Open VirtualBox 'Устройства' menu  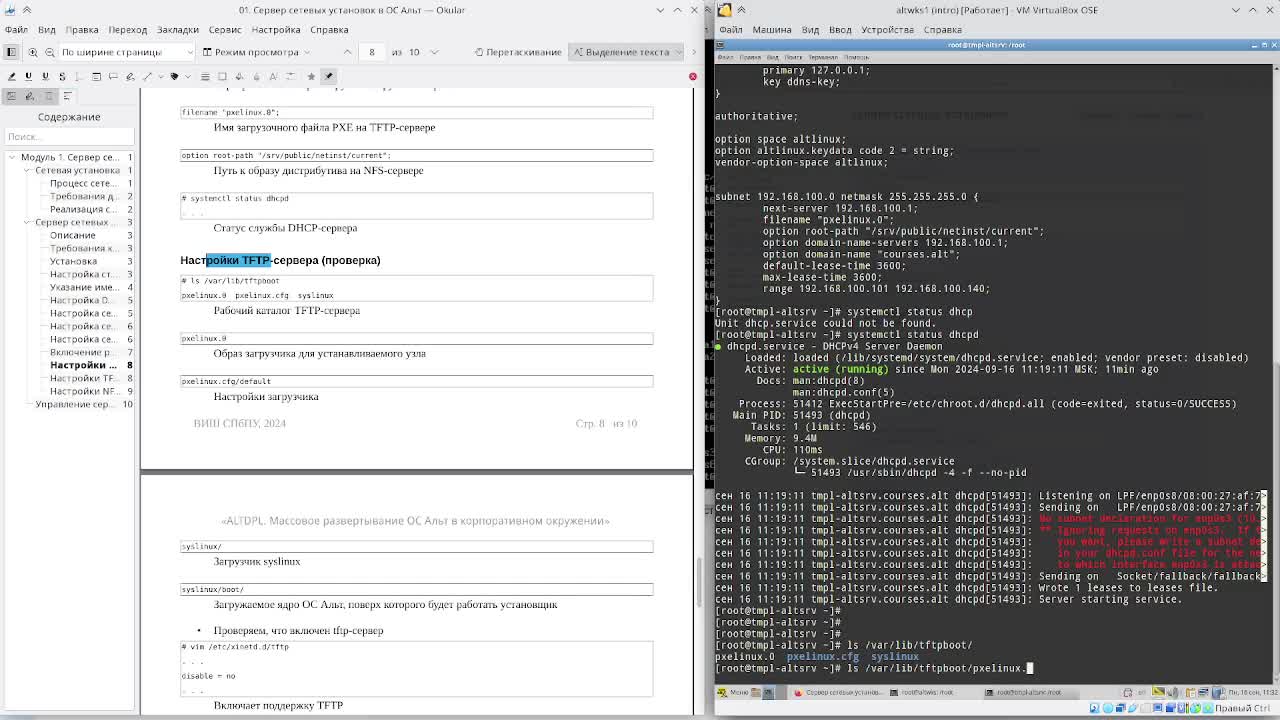[887, 30]
